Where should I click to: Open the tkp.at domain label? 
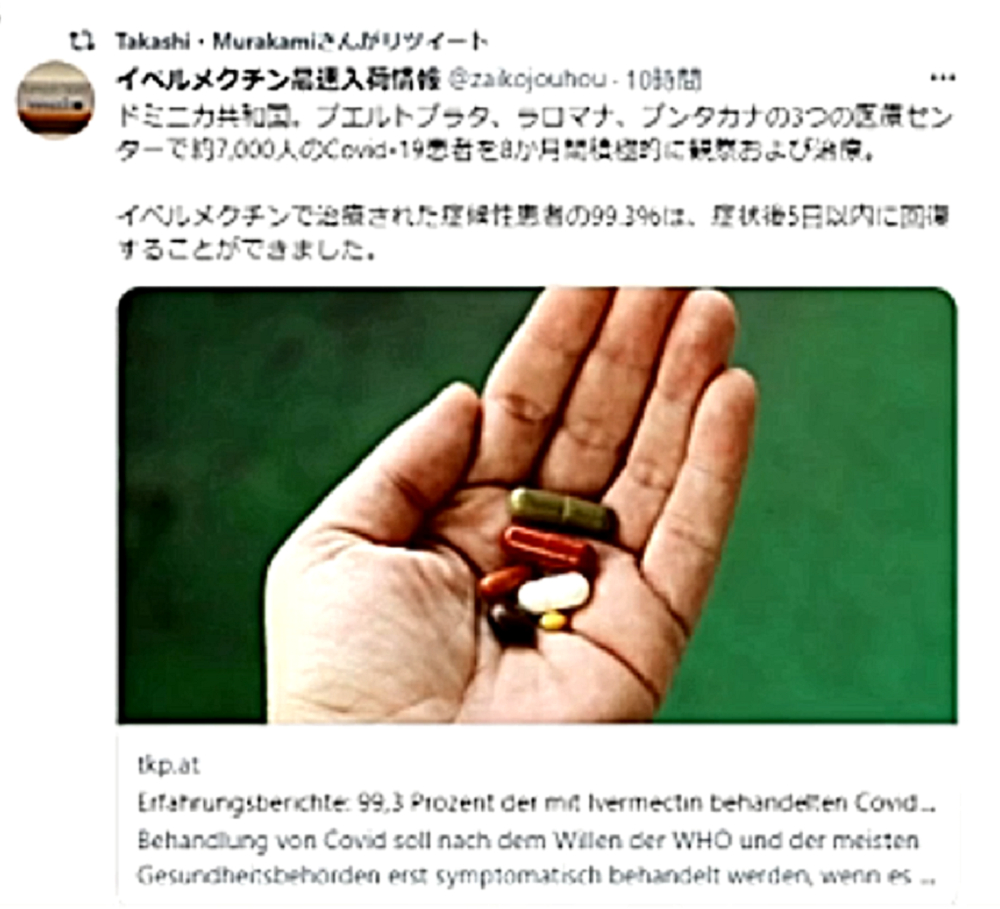(x=169, y=765)
